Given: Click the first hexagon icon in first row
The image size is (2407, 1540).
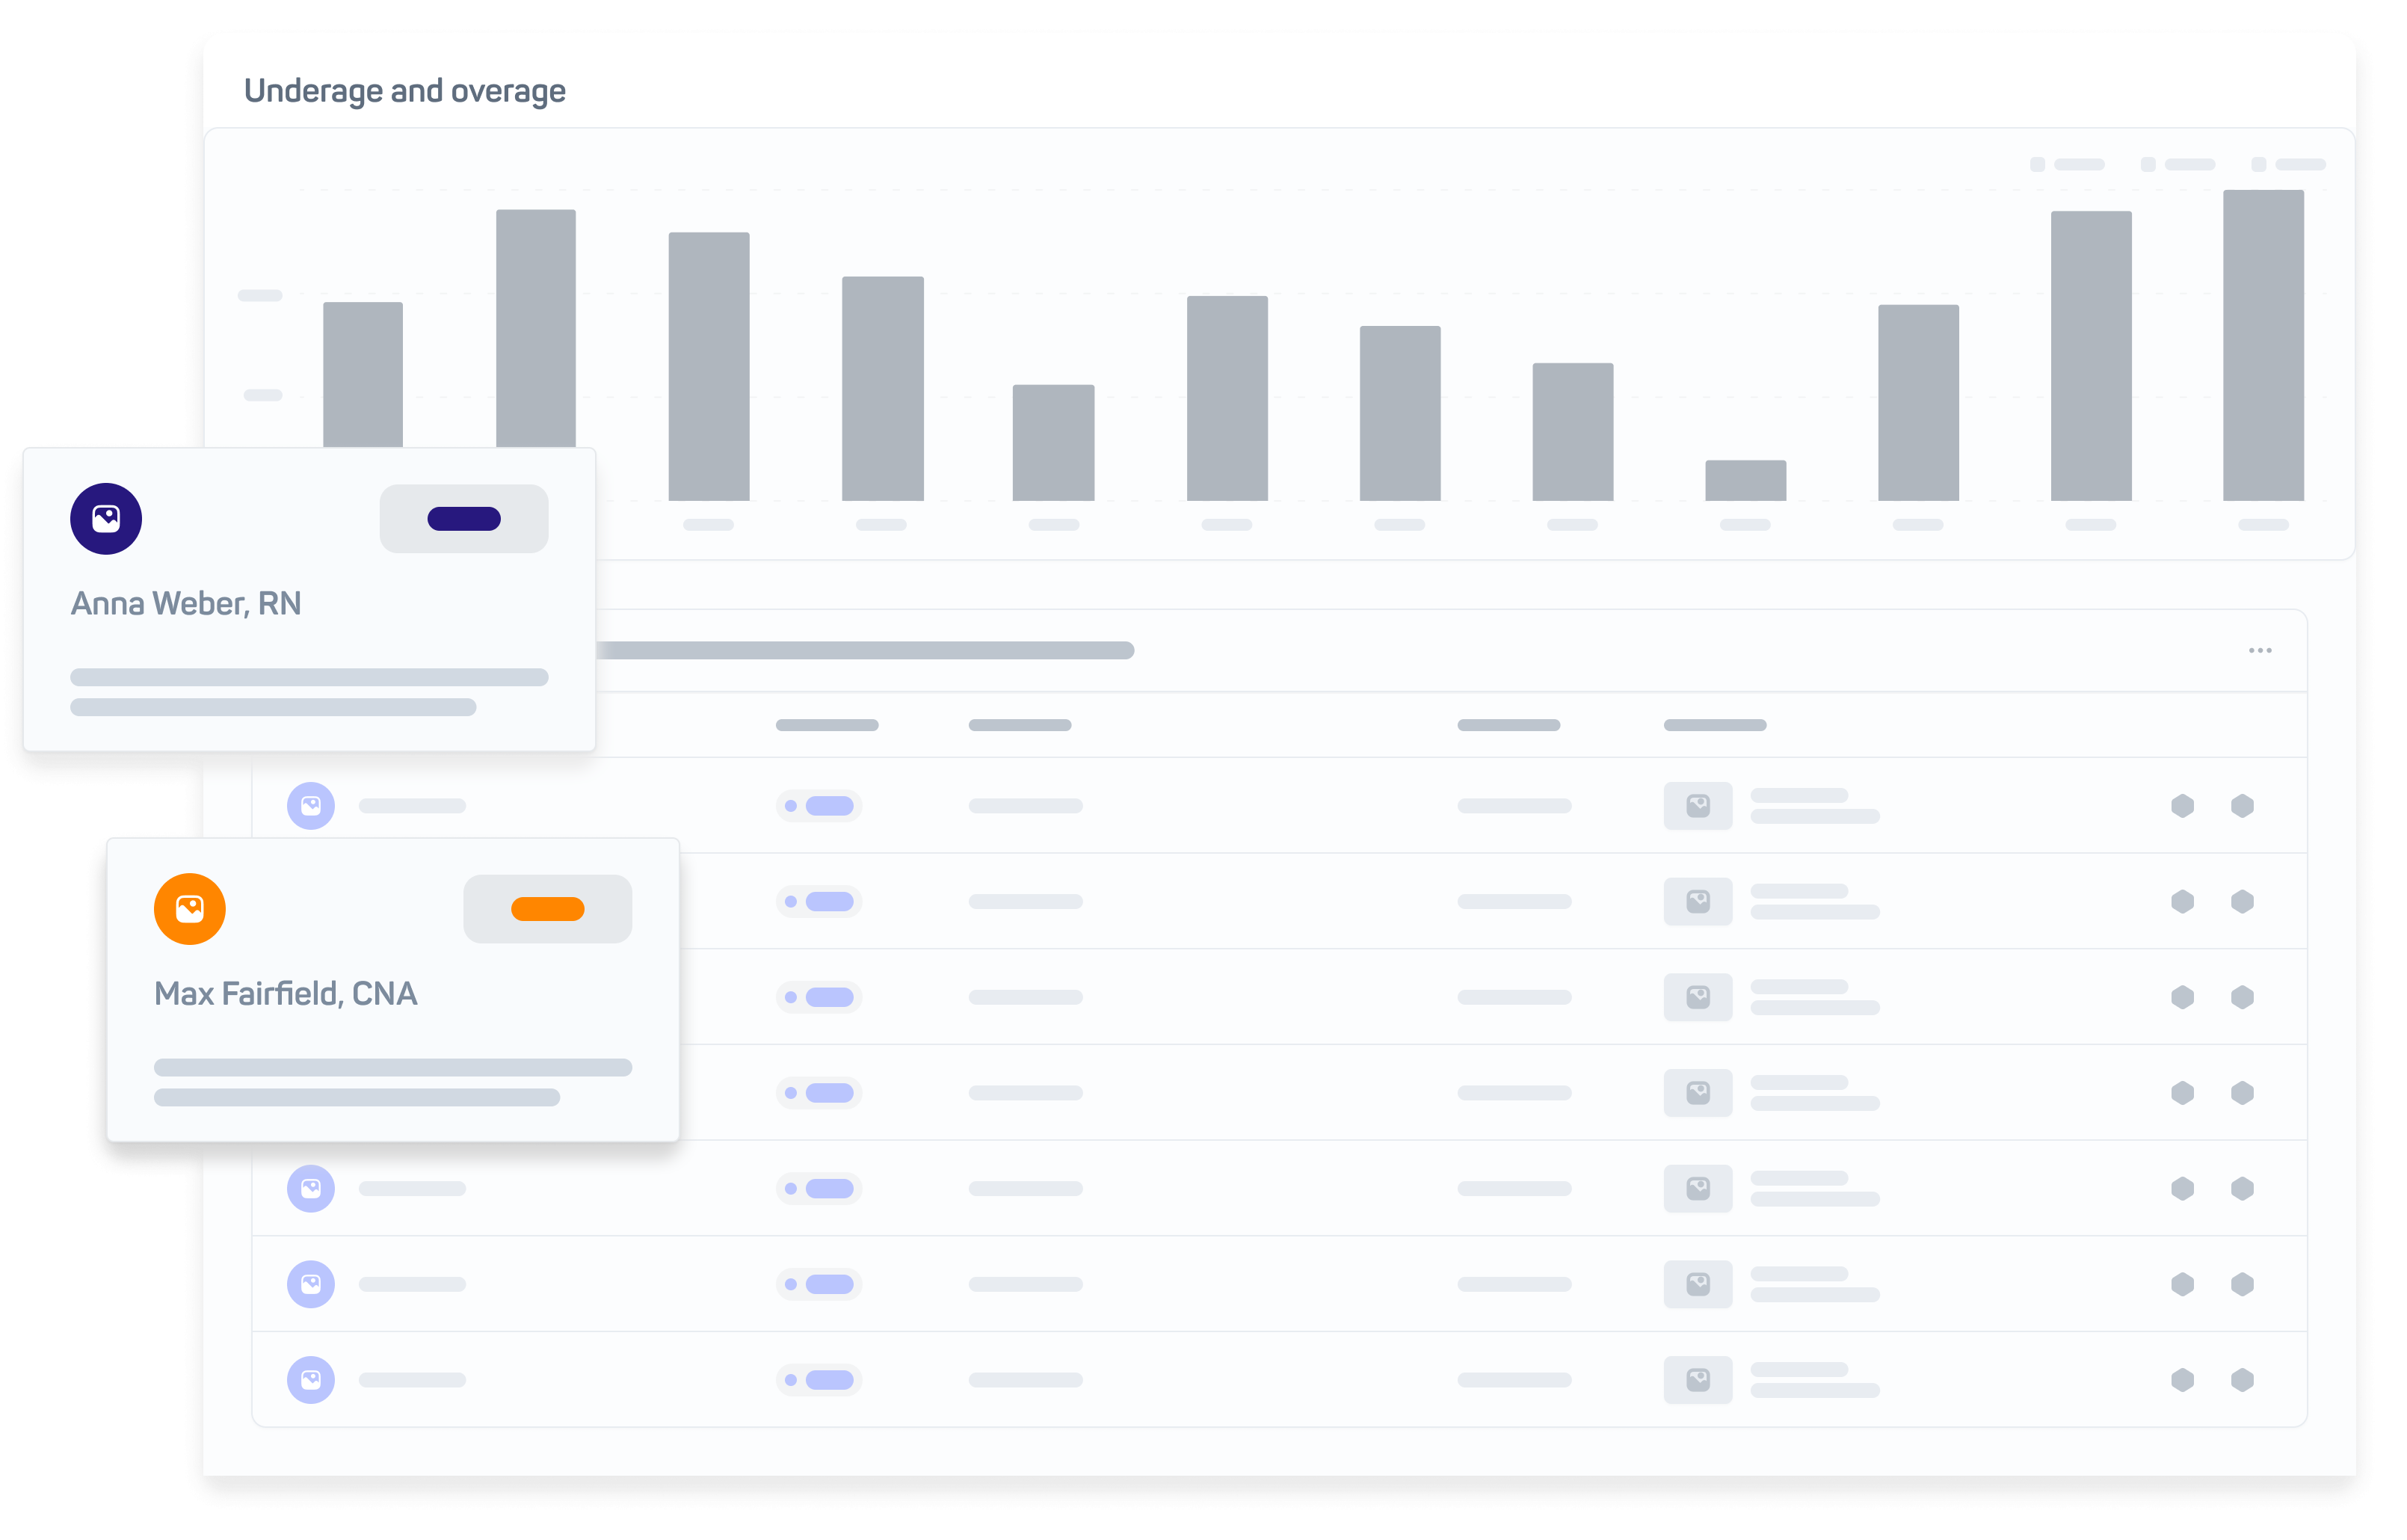Looking at the screenshot, I should [2182, 805].
